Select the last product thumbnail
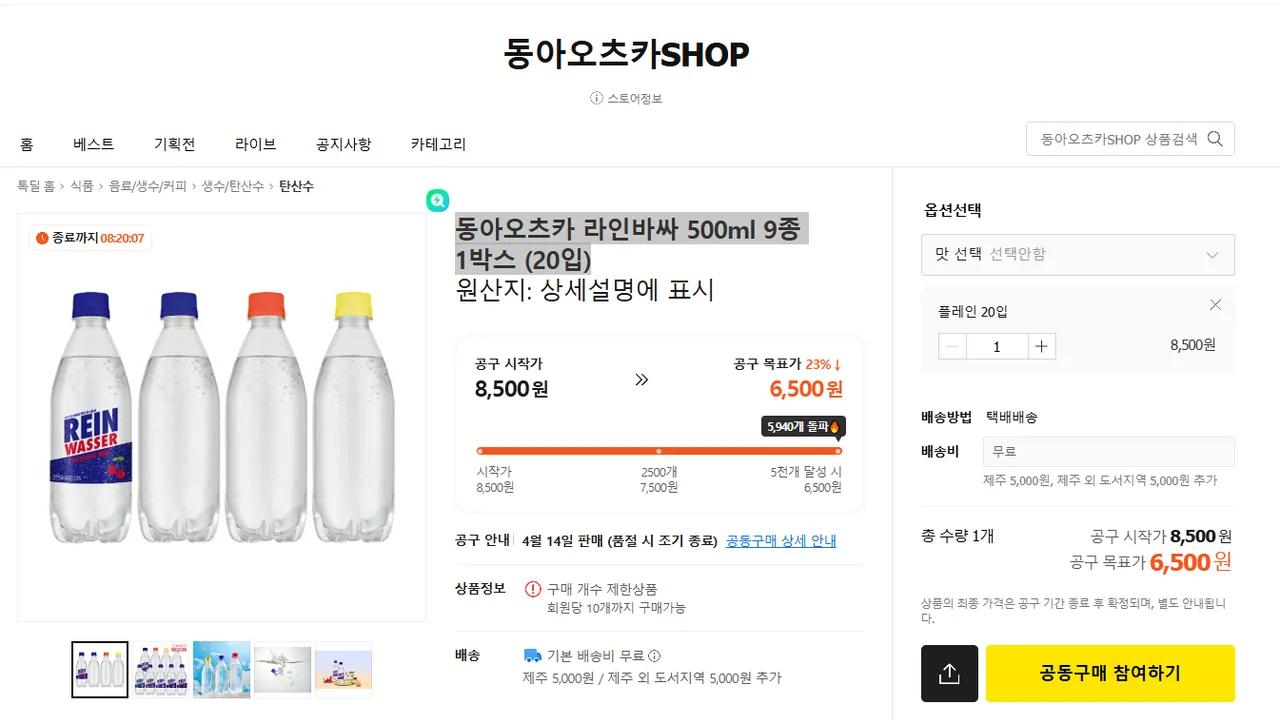The image size is (1280, 720). coord(343,669)
